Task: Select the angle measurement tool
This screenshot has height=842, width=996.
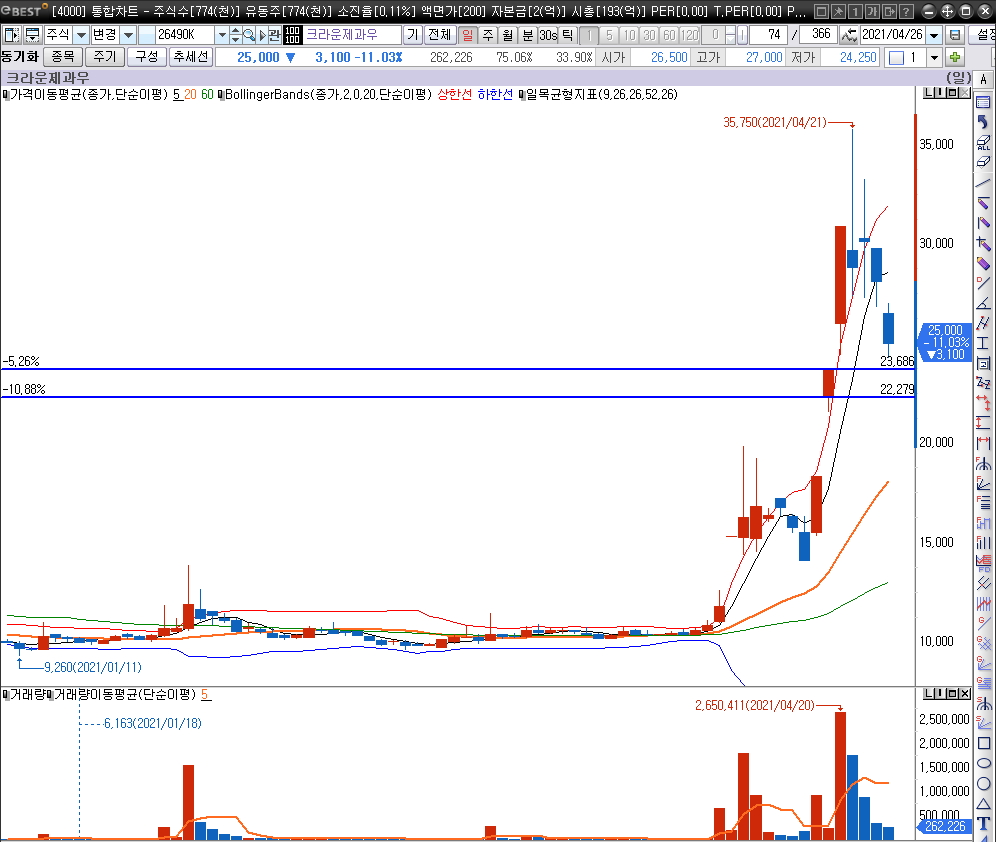Action: coord(983,304)
